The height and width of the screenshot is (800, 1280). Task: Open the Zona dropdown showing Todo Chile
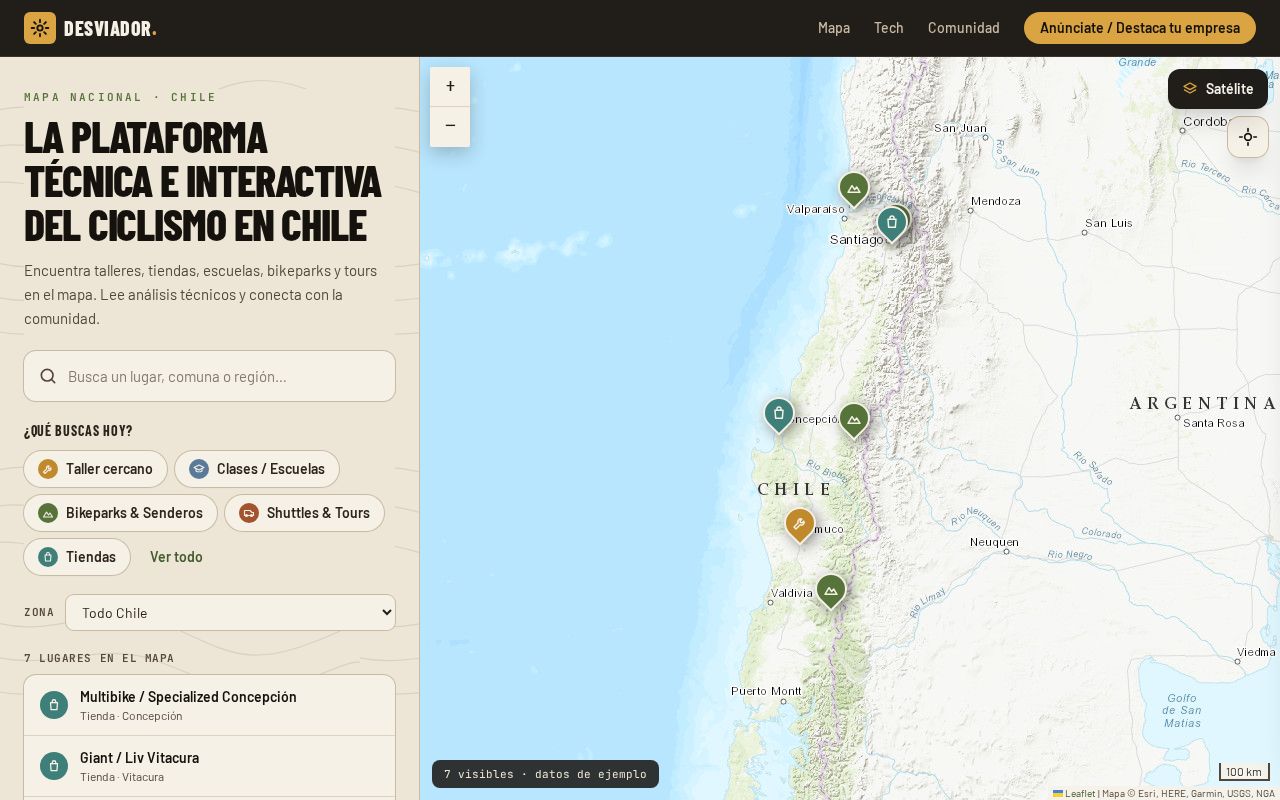coord(230,613)
